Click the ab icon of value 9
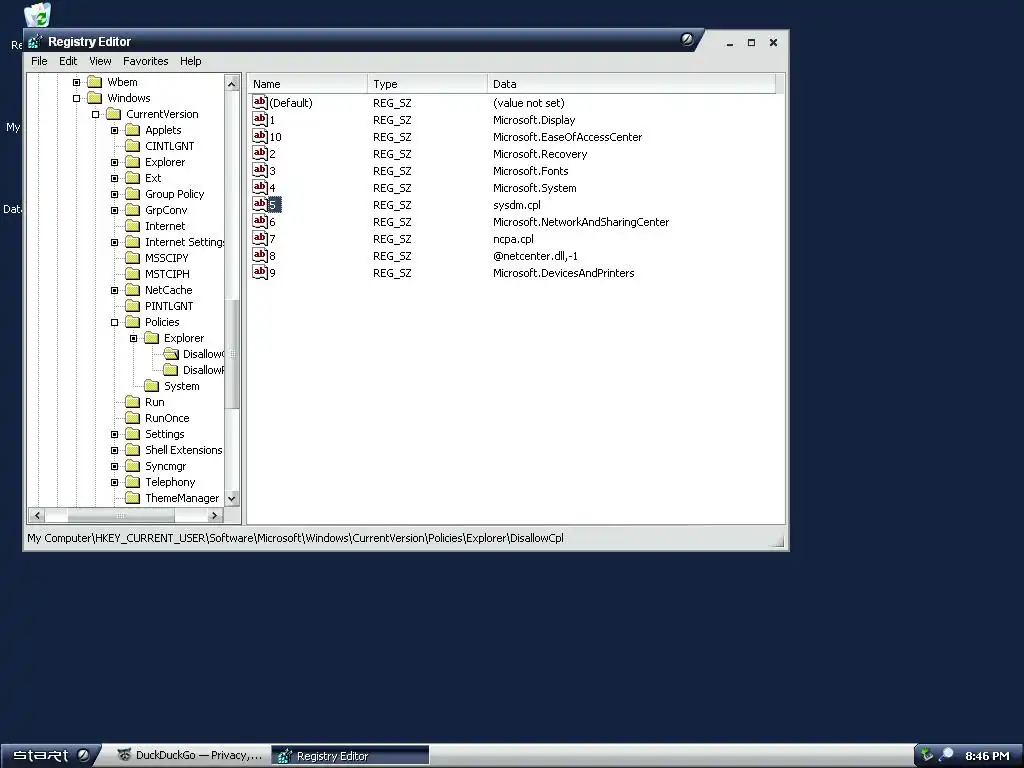 tap(260, 272)
